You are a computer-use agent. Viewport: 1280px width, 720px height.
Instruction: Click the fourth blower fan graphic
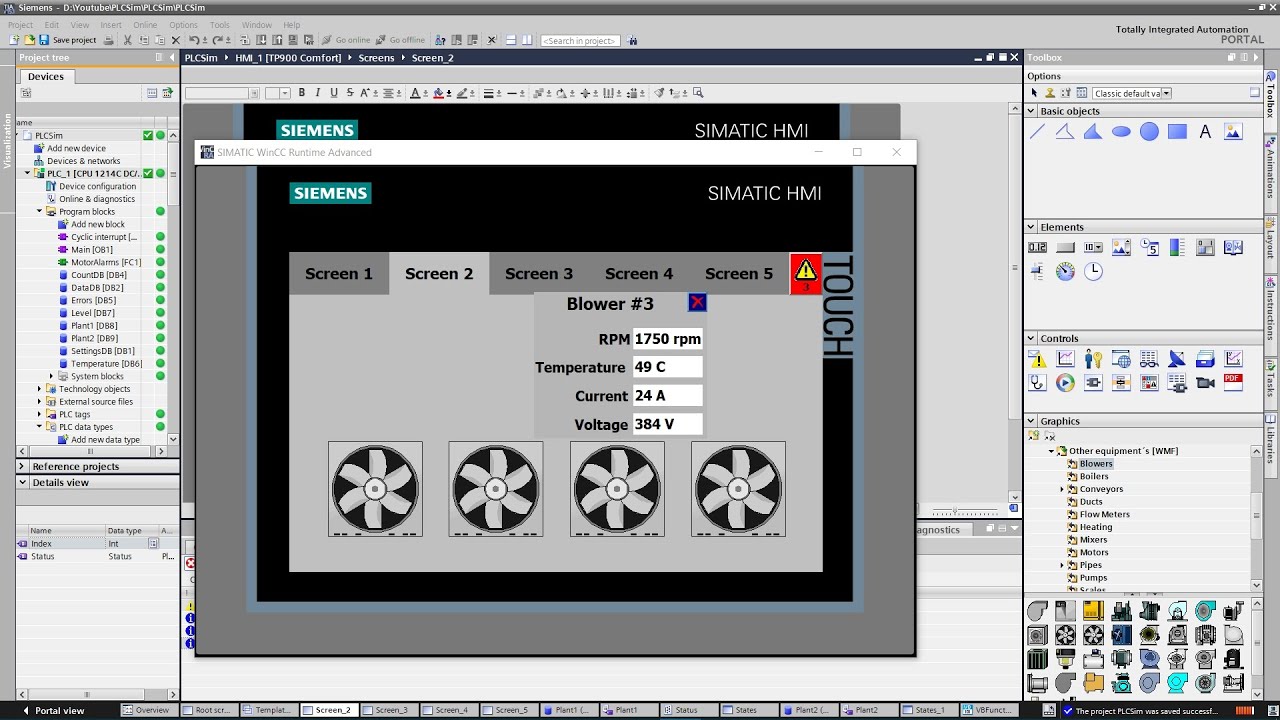pos(738,489)
